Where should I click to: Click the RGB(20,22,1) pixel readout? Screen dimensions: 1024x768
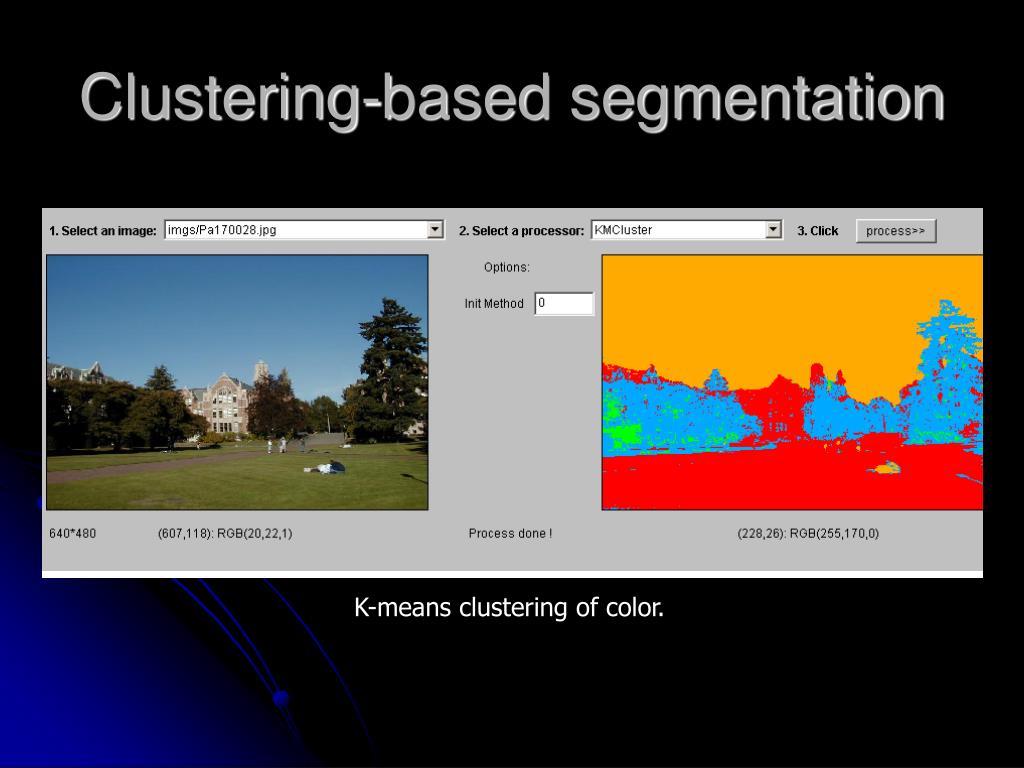(225, 534)
